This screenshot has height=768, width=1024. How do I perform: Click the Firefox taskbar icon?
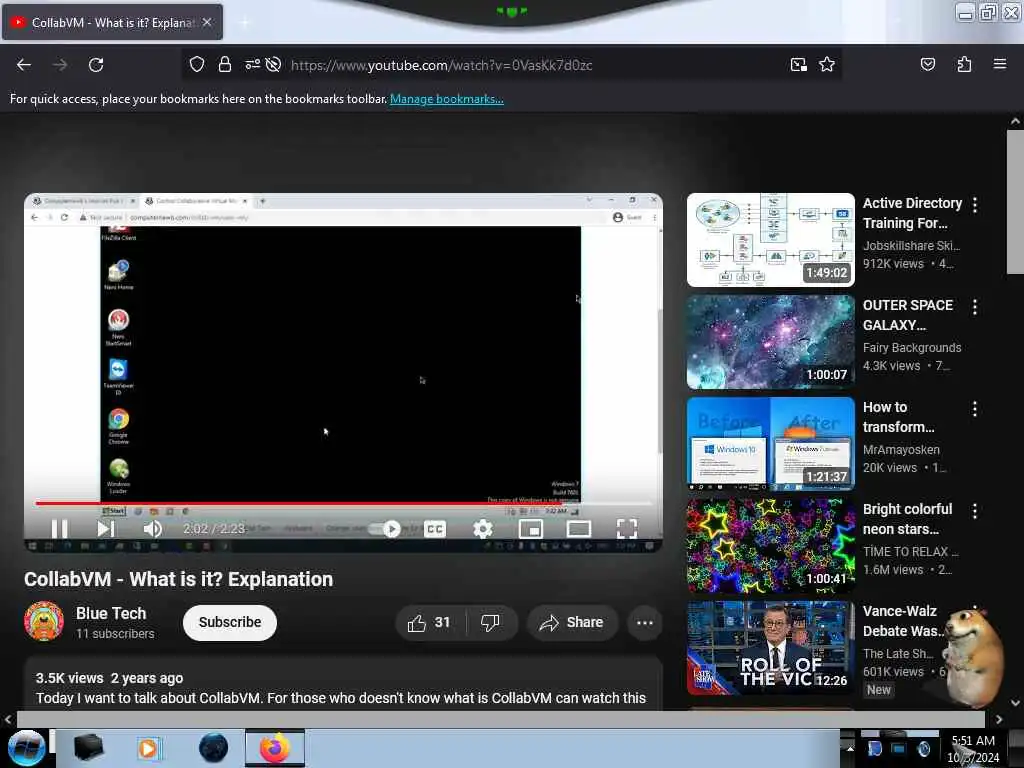(274, 748)
